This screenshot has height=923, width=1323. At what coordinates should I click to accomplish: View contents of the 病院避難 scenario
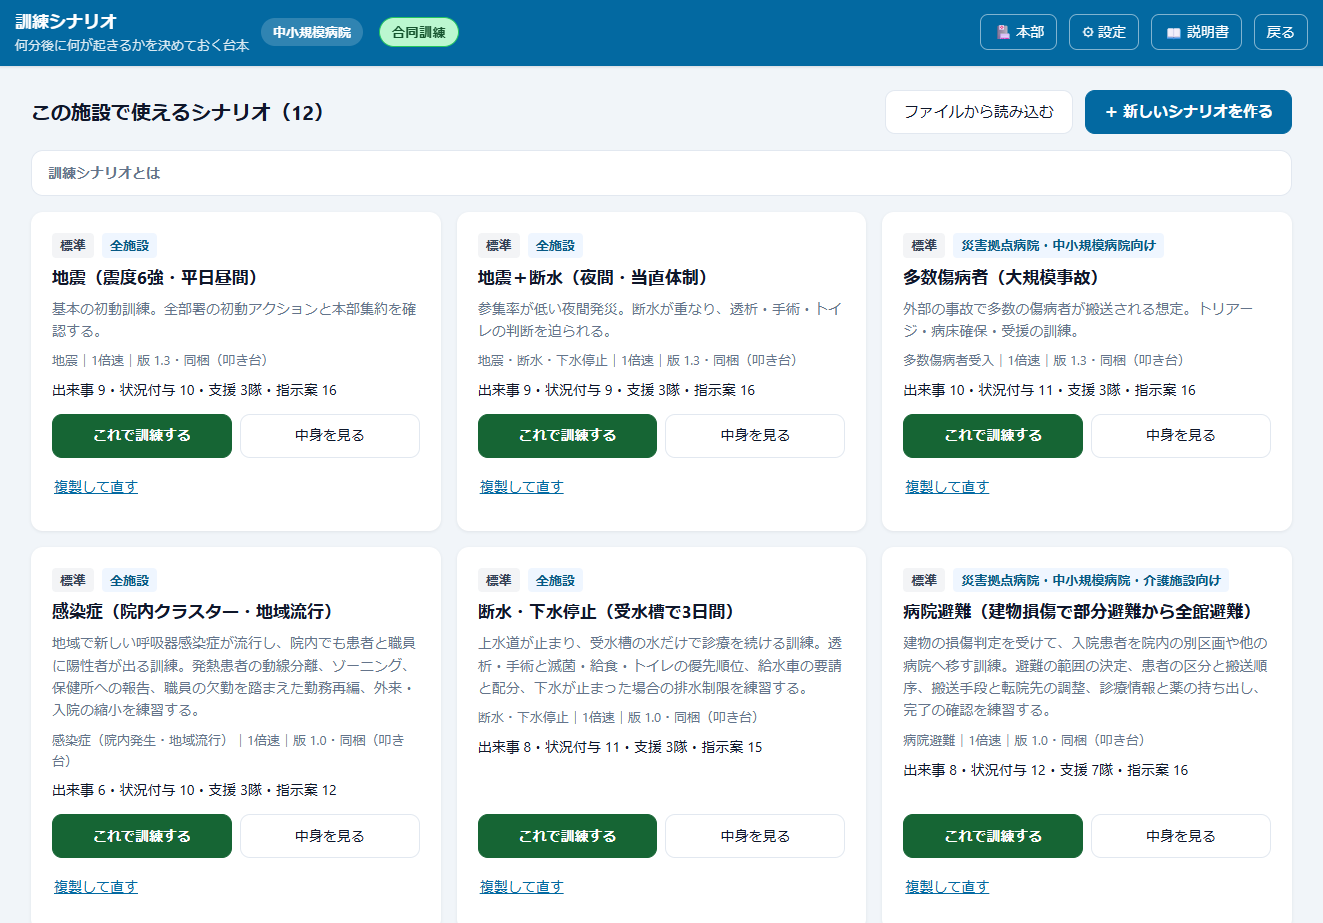(1181, 836)
